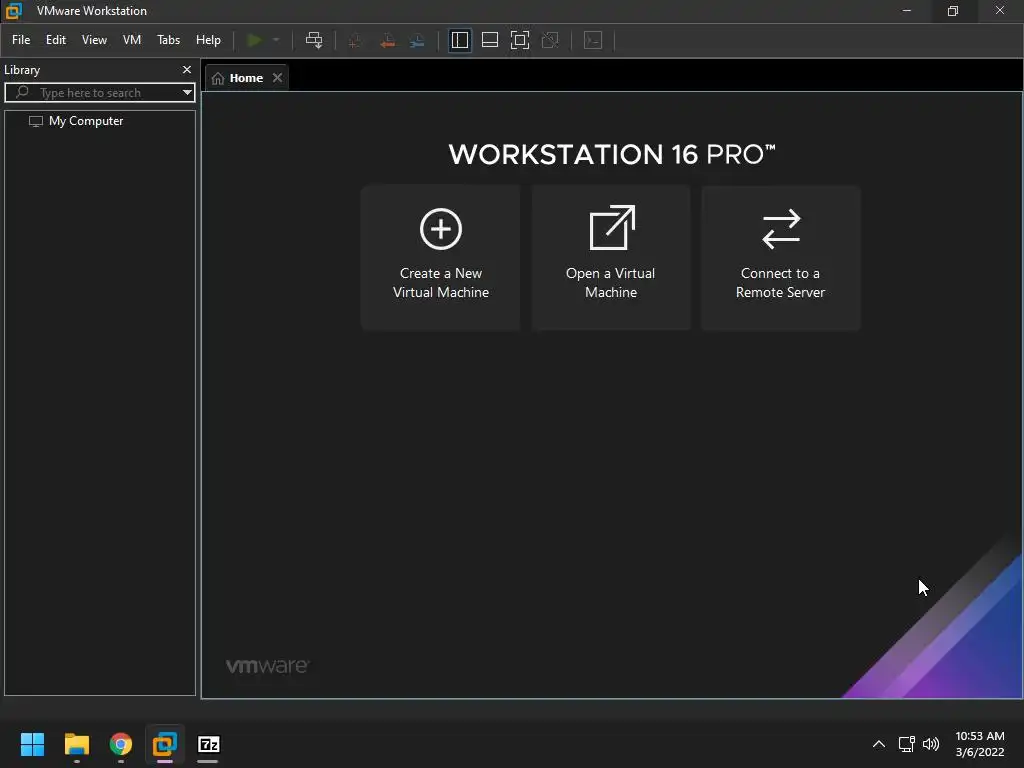Minimize the VMware Workstation window
Screen dimensions: 1024x768
coord(906,10)
